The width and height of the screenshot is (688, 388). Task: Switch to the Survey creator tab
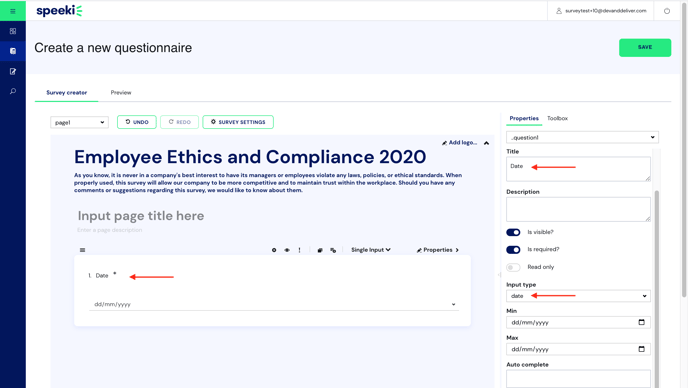[x=67, y=93]
